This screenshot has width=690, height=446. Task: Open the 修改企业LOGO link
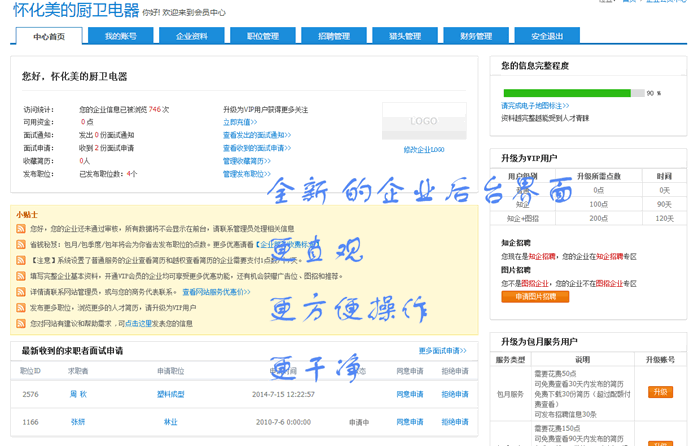[424, 149]
